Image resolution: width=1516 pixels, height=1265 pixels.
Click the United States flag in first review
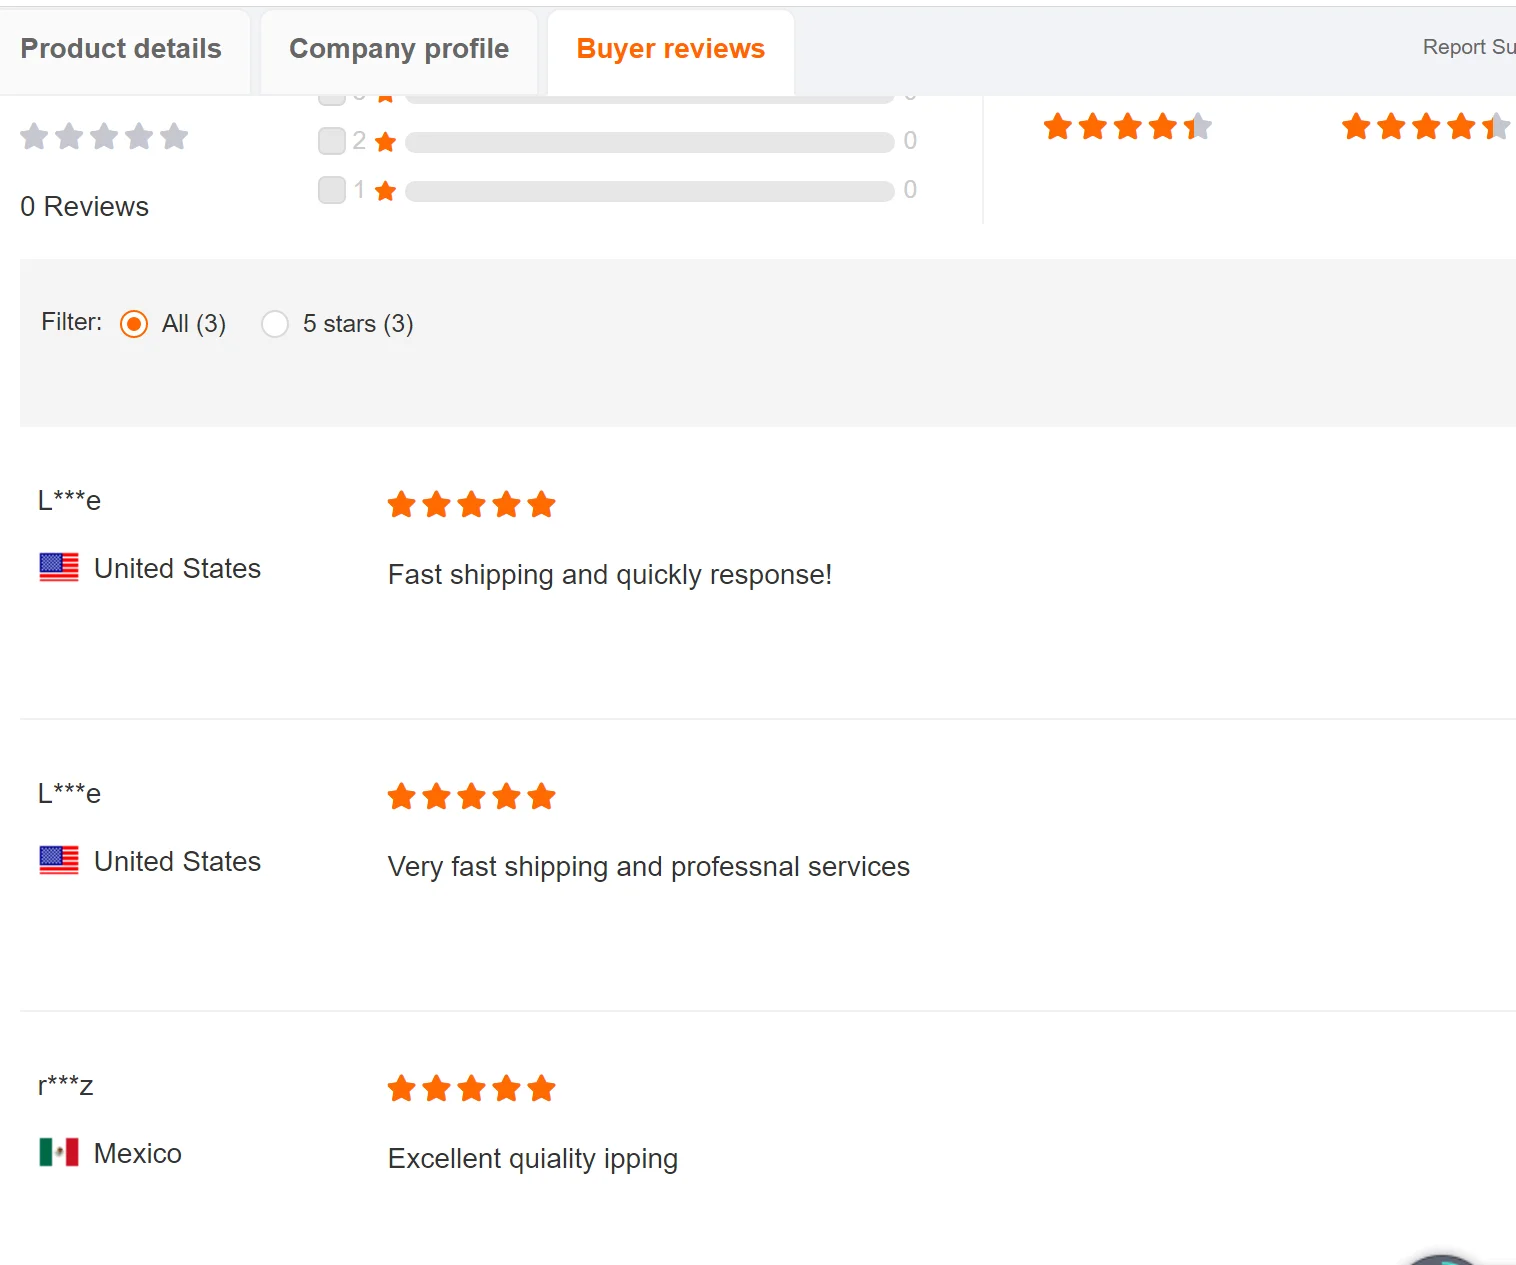click(x=59, y=567)
